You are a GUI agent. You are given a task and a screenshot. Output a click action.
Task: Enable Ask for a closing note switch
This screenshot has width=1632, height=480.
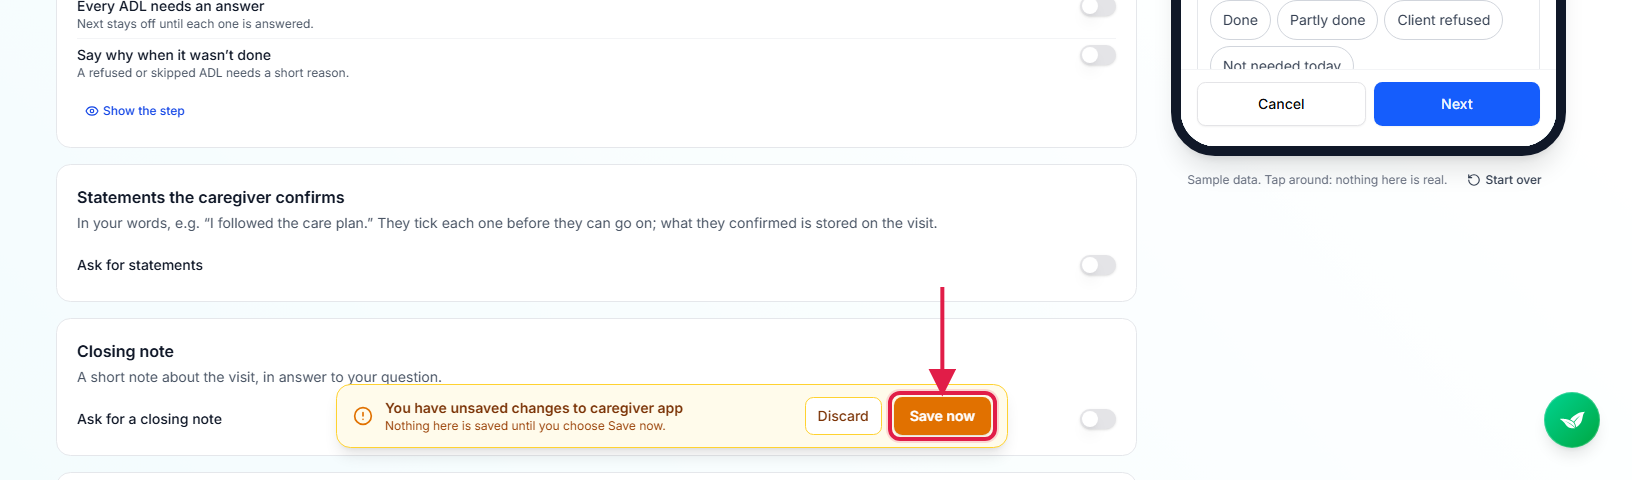(x=1098, y=419)
